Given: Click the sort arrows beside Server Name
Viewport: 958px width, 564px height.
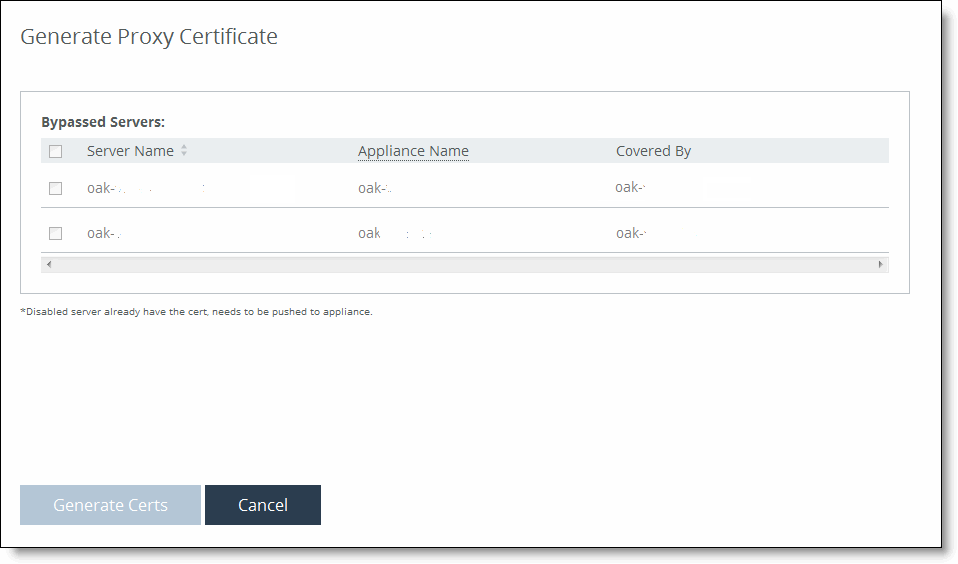Looking at the screenshot, I should [x=184, y=151].
